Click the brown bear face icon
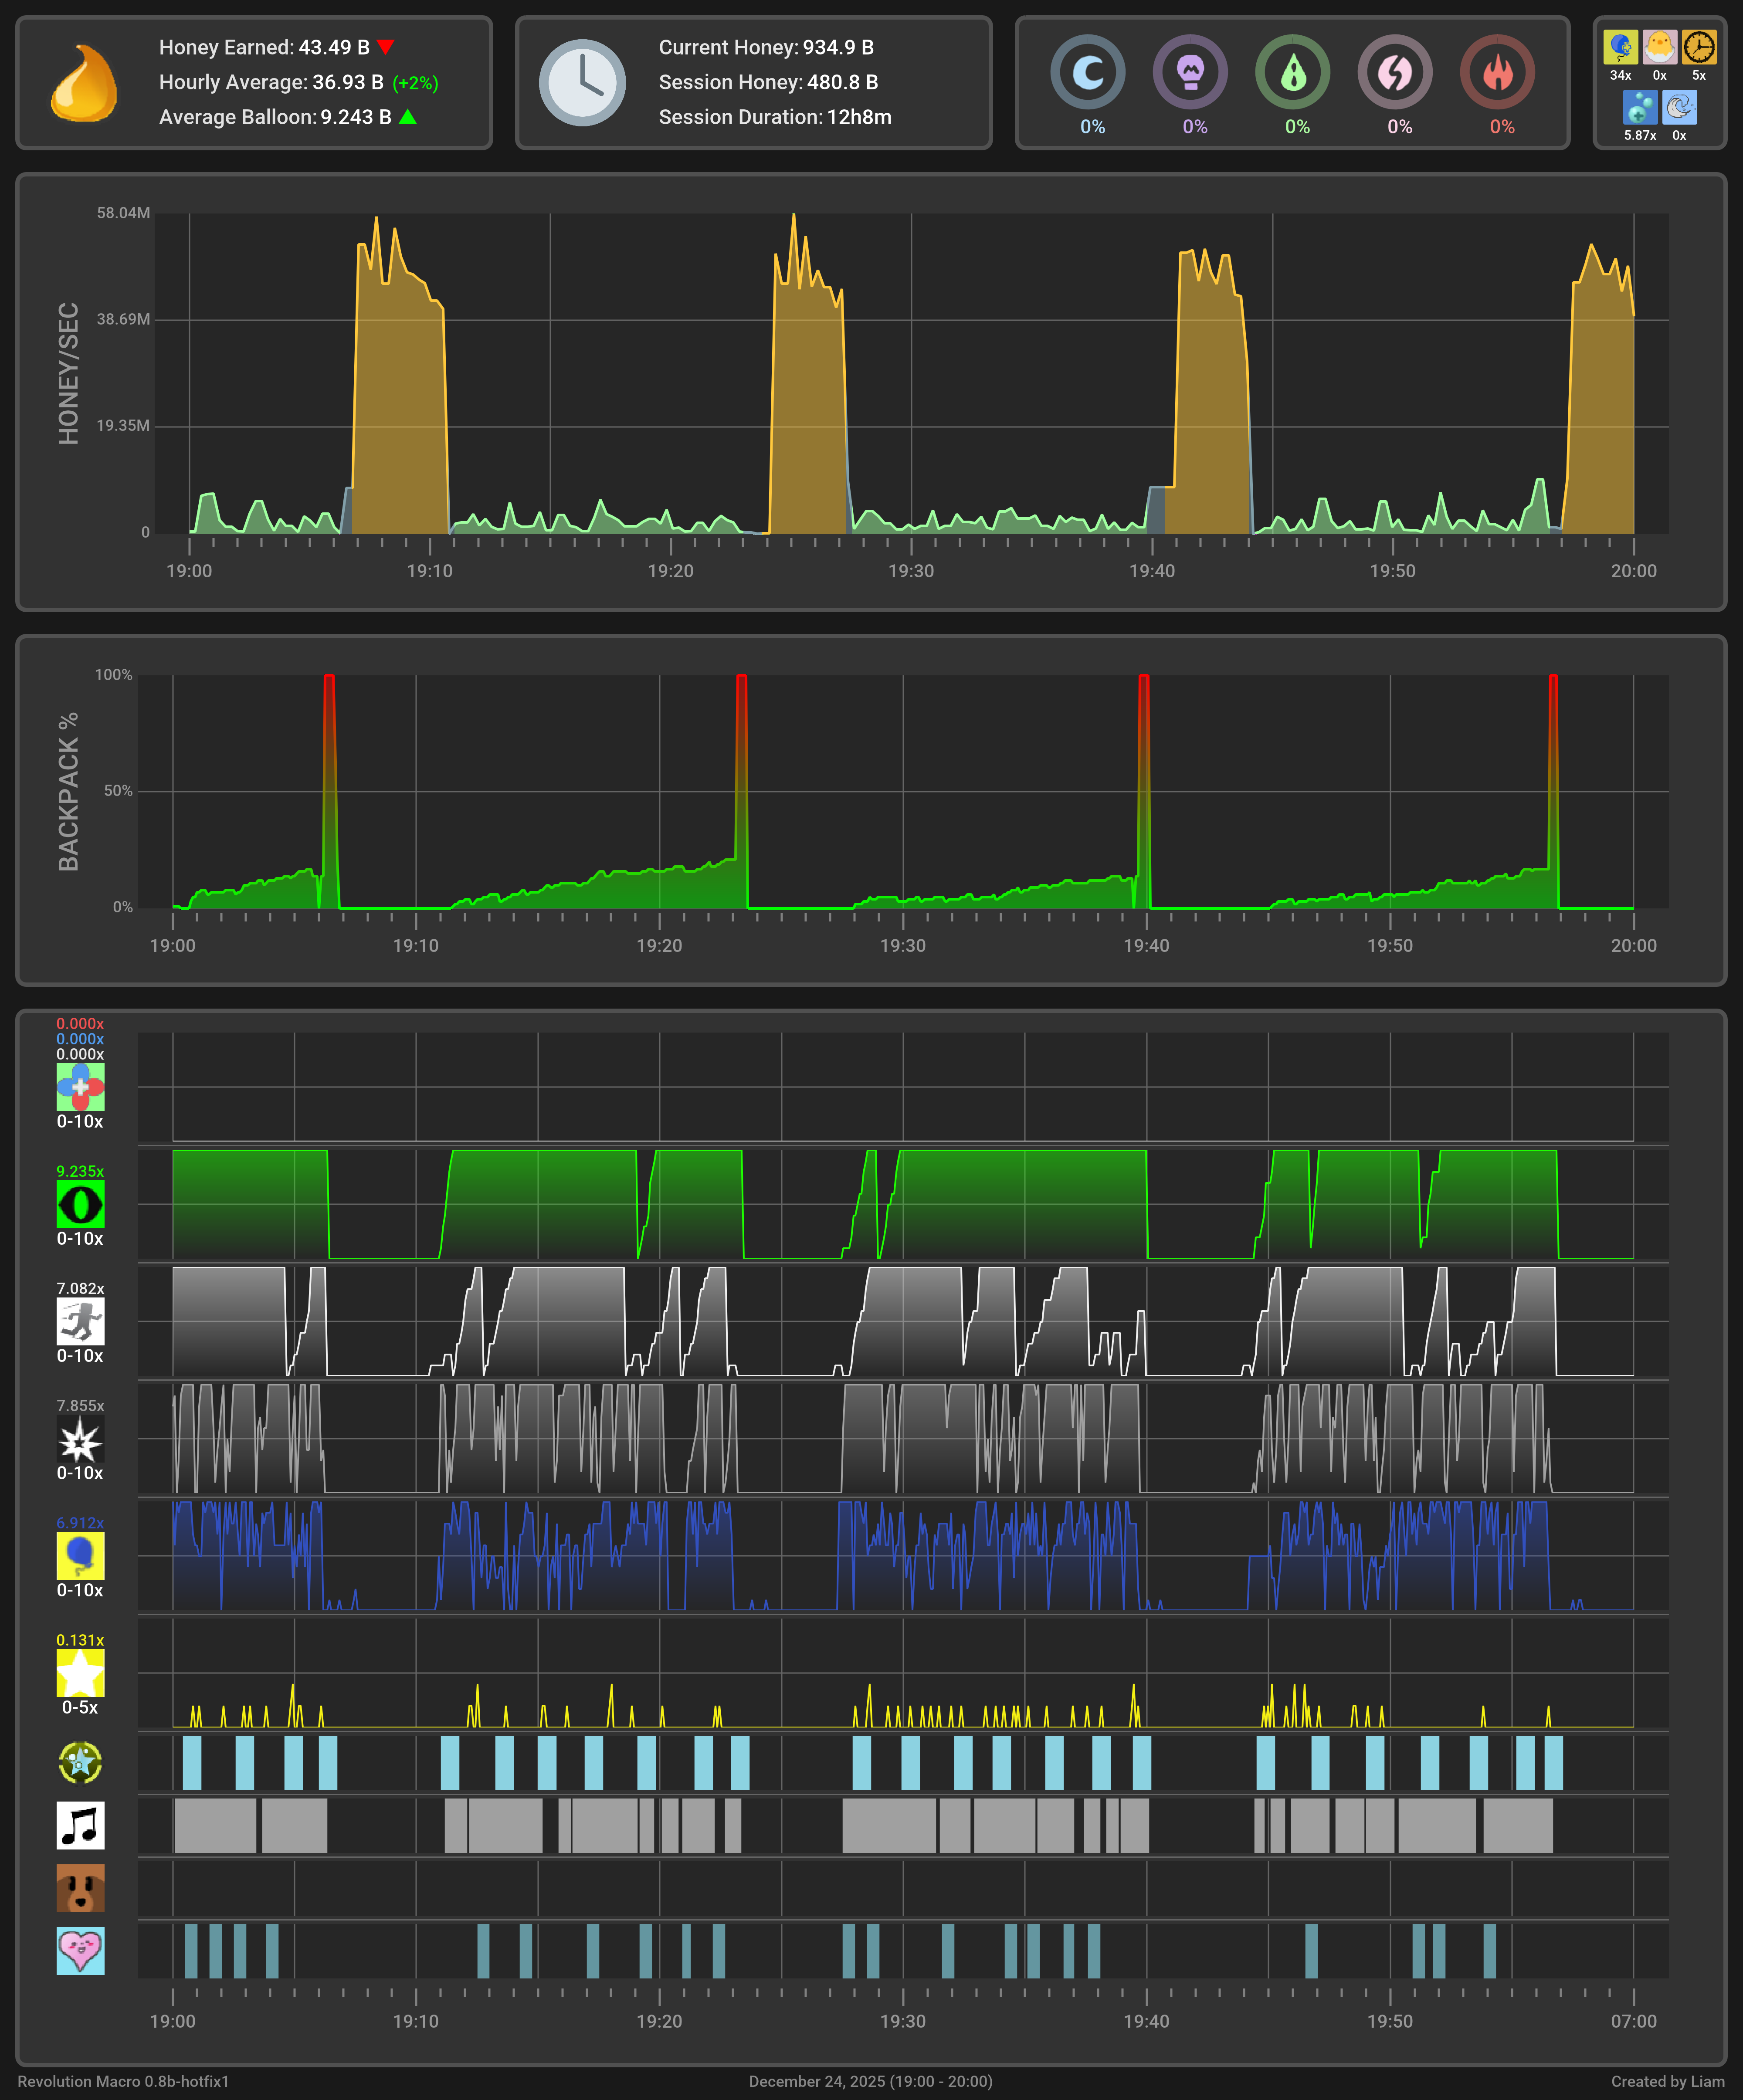1743x2100 pixels. tap(80, 1888)
